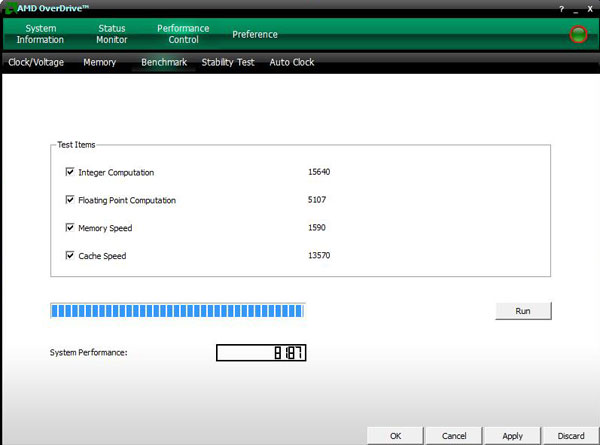The width and height of the screenshot is (600, 445).
Task: Go to the Clock/Voltage tab
Action: click(36, 62)
